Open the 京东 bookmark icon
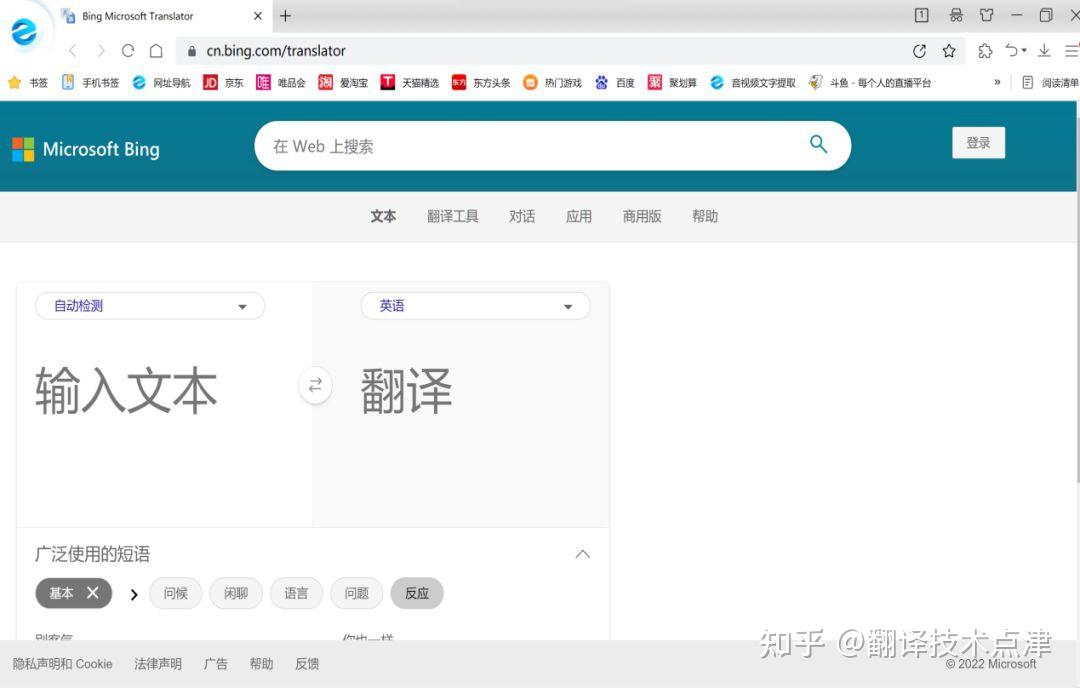Viewport: 1080px width, 688px height. [211, 82]
